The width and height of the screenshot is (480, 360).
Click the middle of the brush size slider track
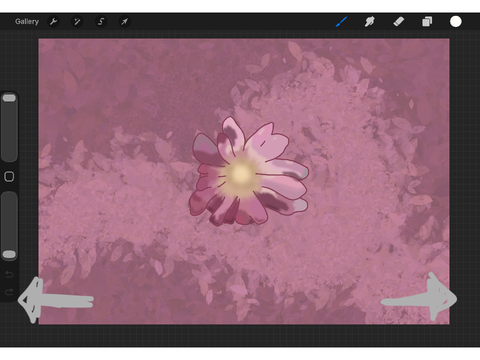pyautogui.click(x=9, y=127)
